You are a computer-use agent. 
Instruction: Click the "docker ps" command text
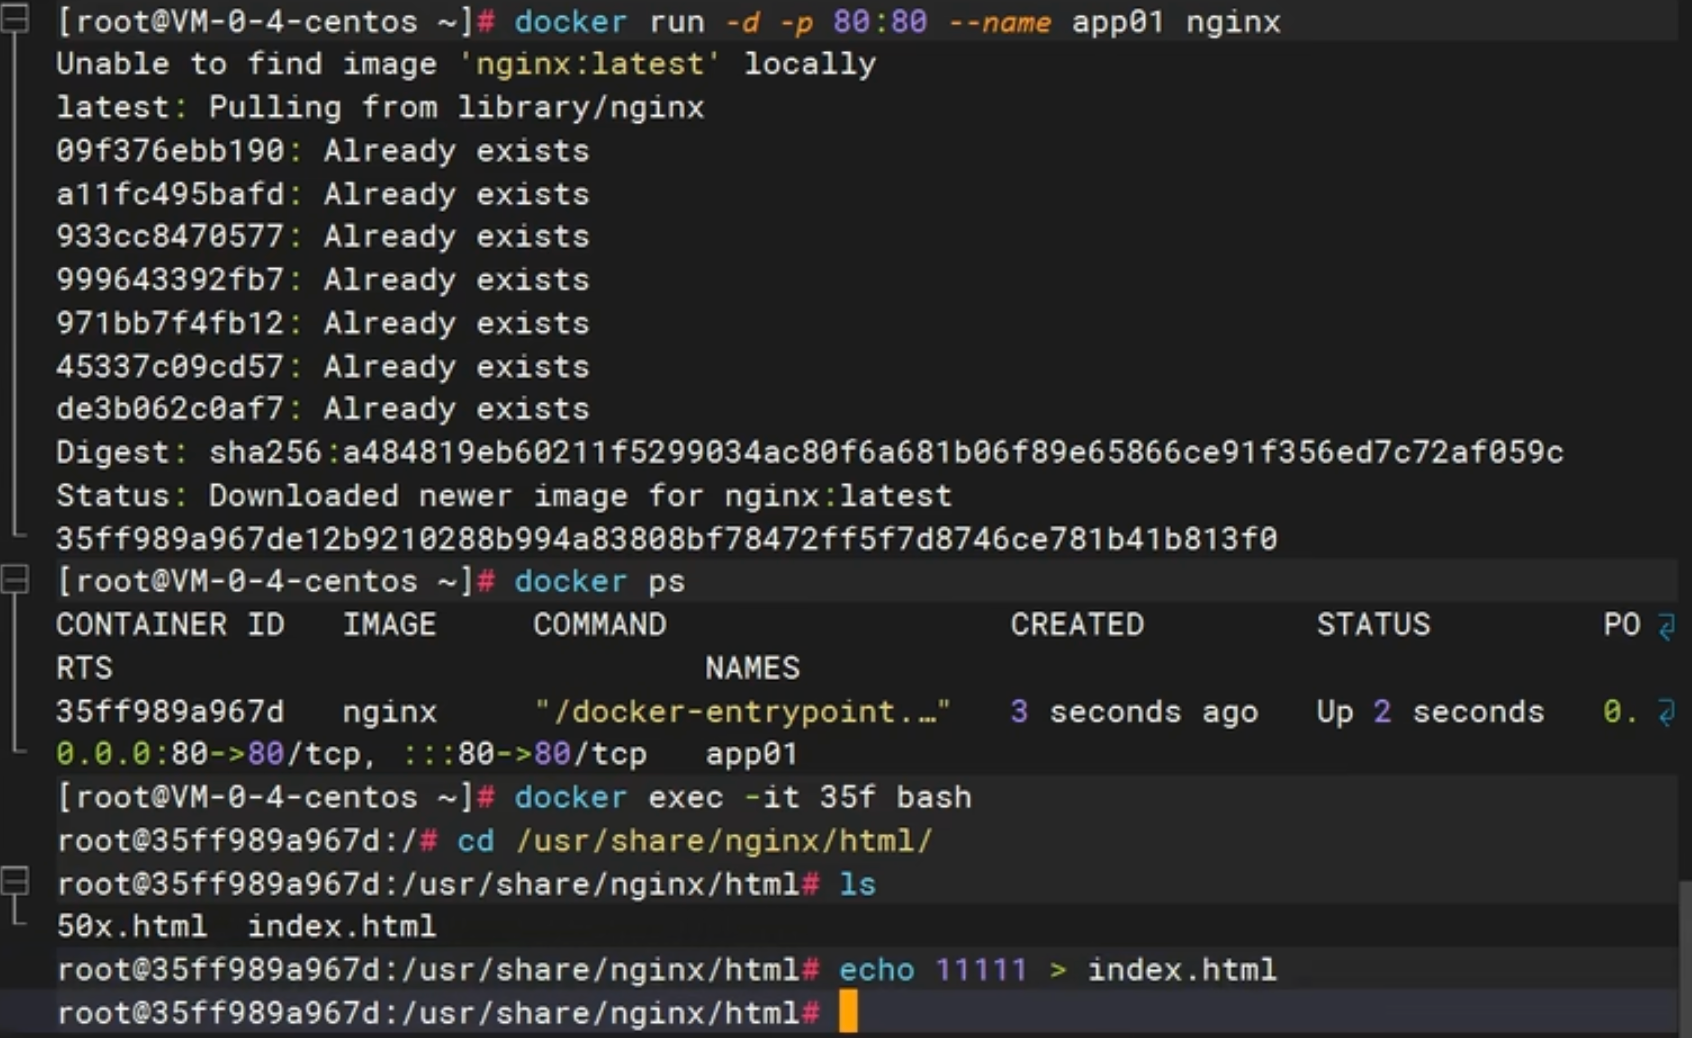600,581
